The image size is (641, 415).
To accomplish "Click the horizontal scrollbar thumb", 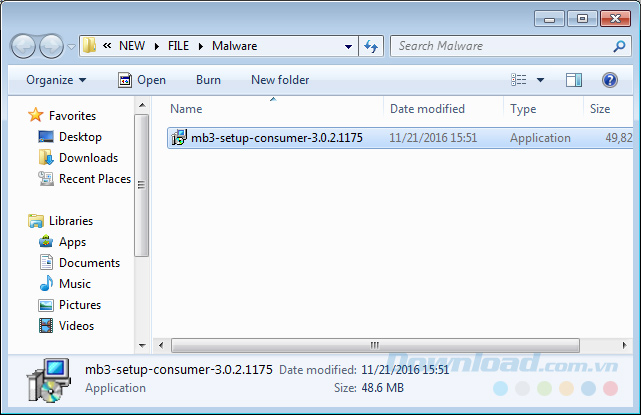I will pyautogui.click(x=375, y=345).
